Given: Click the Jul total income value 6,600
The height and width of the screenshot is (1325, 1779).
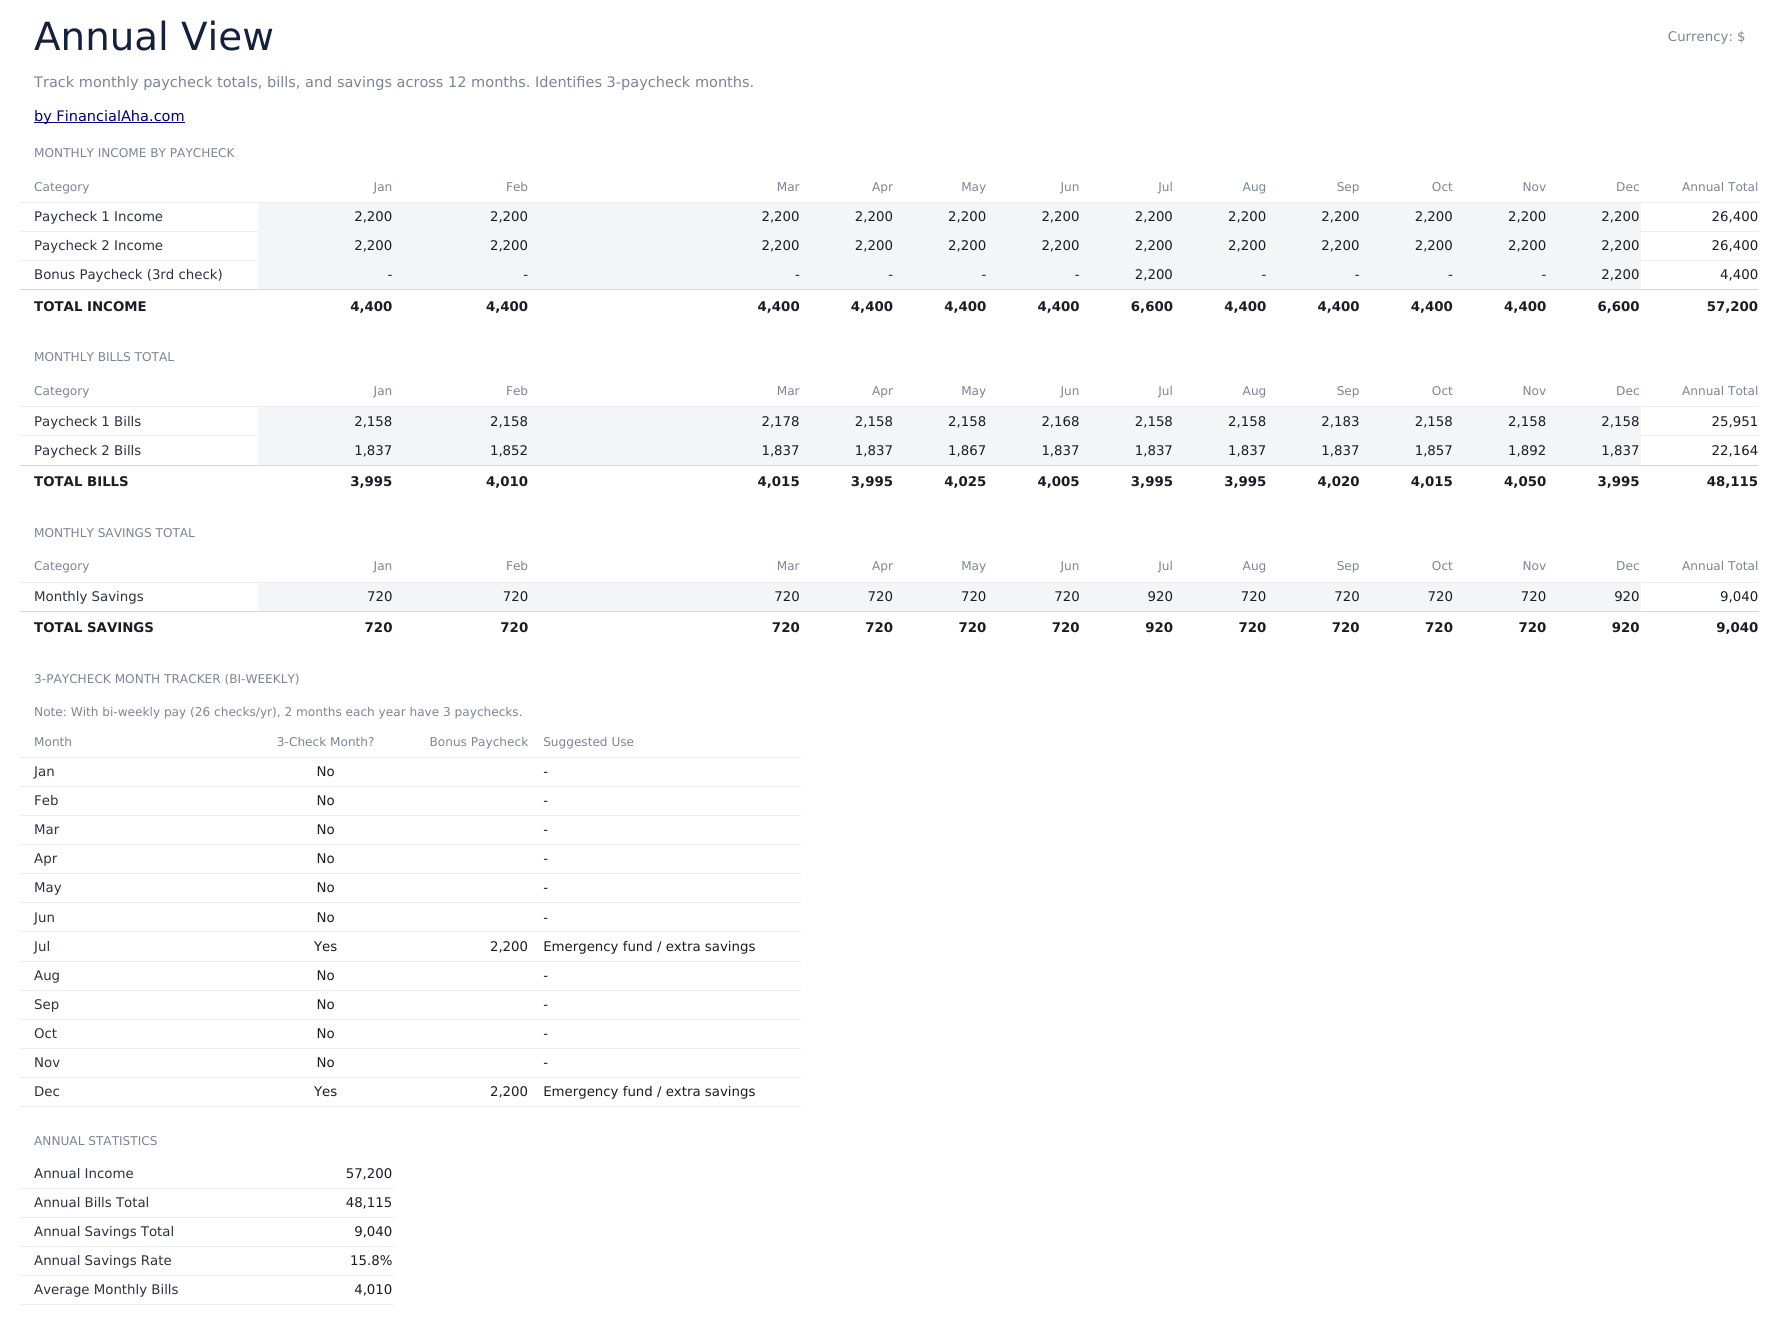Looking at the screenshot, I should pos(1152,307).
